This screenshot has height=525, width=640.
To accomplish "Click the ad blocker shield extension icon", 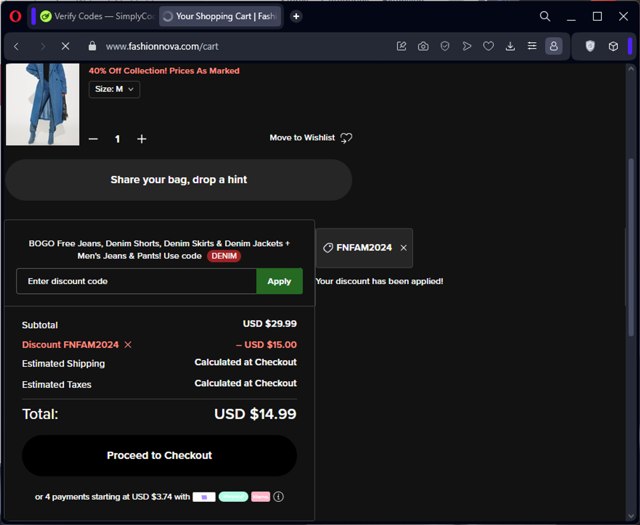I will [590, 46].
